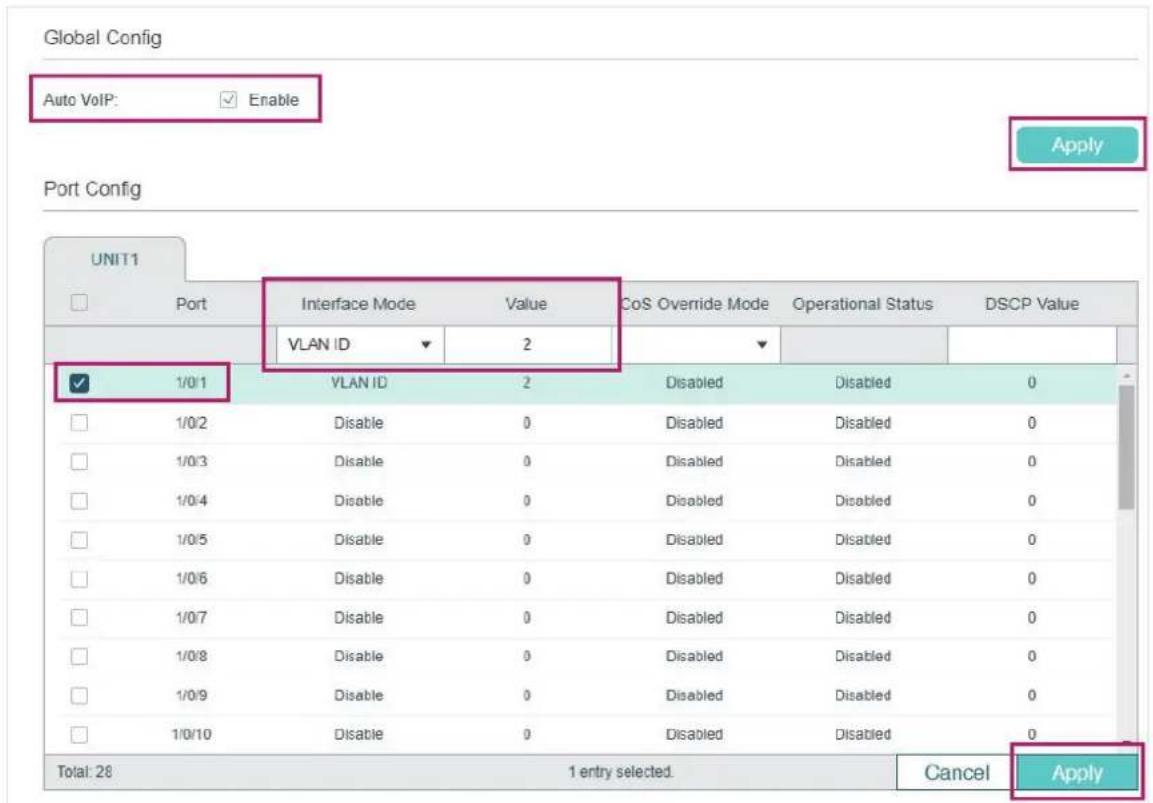Image resolution: width=1153 pixels, height=803 pixels.
Task: Check the port 1/0/6 checkbox
Action: click(x=79, y=579)
